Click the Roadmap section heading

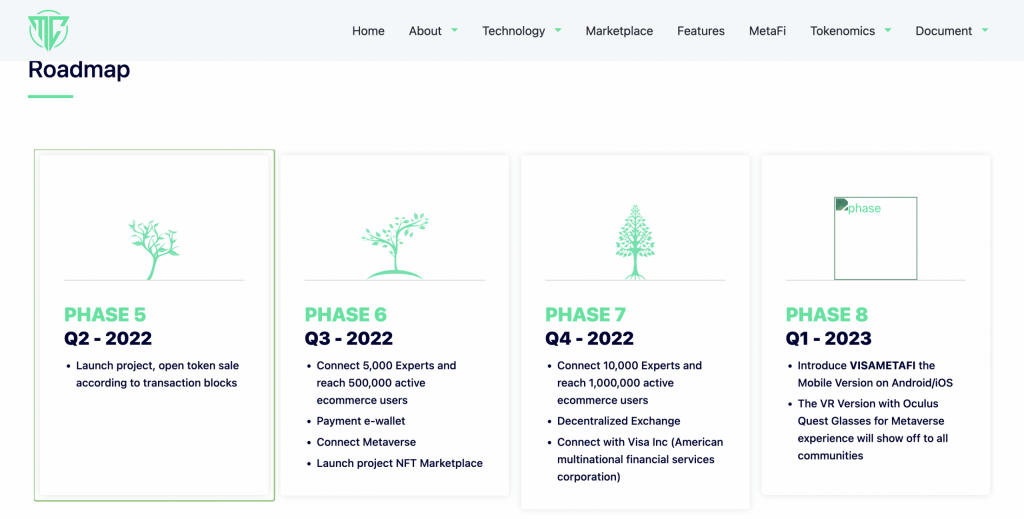pos(79,70)
